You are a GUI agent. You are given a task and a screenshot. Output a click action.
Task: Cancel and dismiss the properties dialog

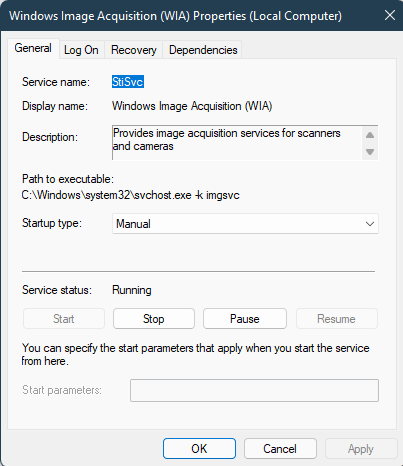(x=280, y=449)
